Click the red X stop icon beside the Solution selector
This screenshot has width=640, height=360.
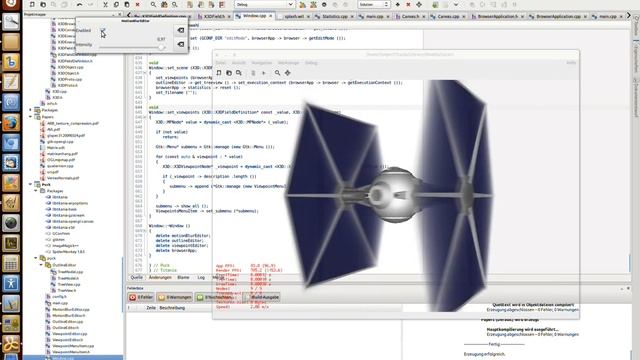click(408, 4)
